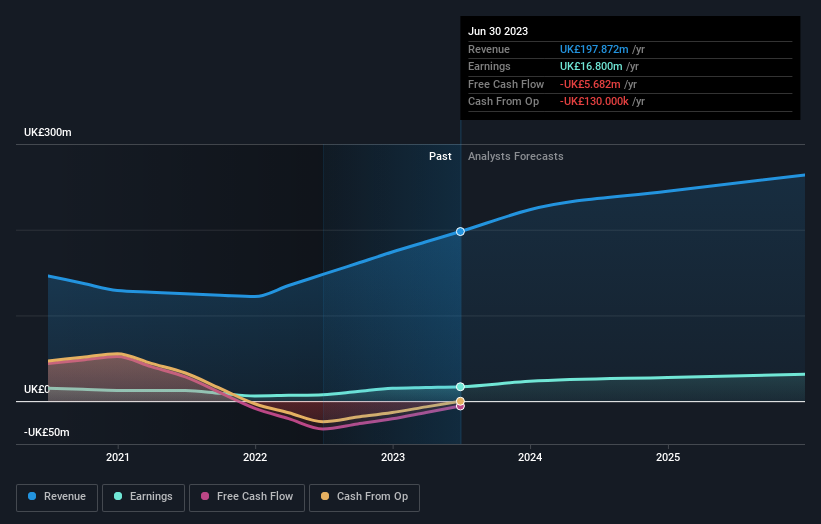The image size is (821, 524).
Task: Click the 2025 x-axis label
Action: (668, 457)
